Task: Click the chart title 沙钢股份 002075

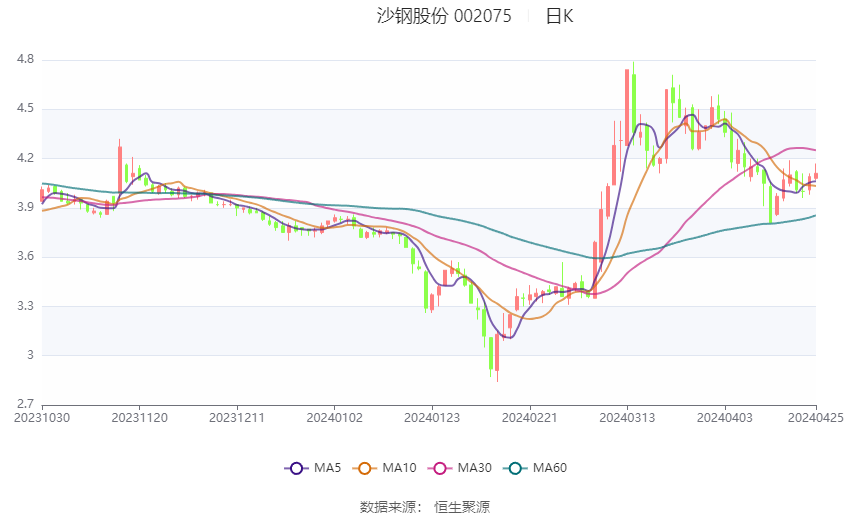Action: point(444,16)
